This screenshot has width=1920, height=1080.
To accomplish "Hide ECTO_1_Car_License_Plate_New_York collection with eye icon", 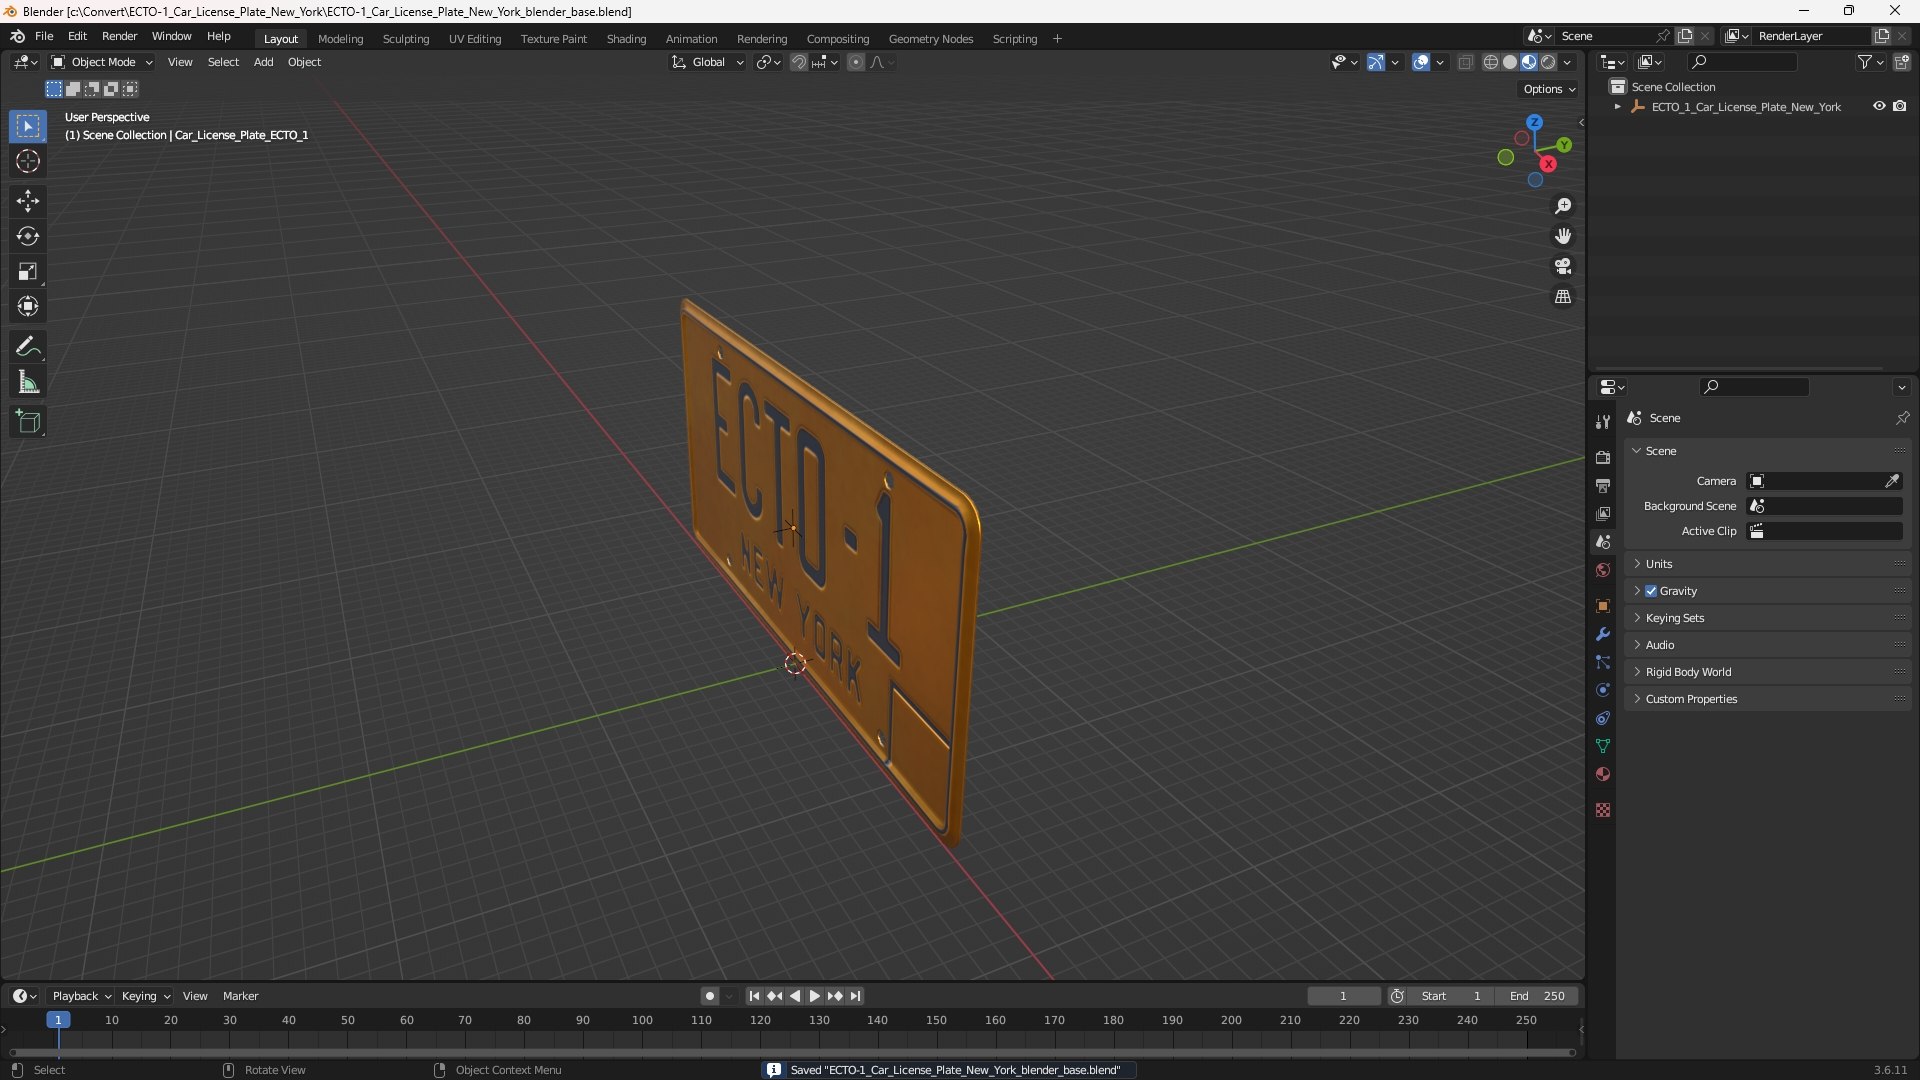I will click(x=1879, y=106).
